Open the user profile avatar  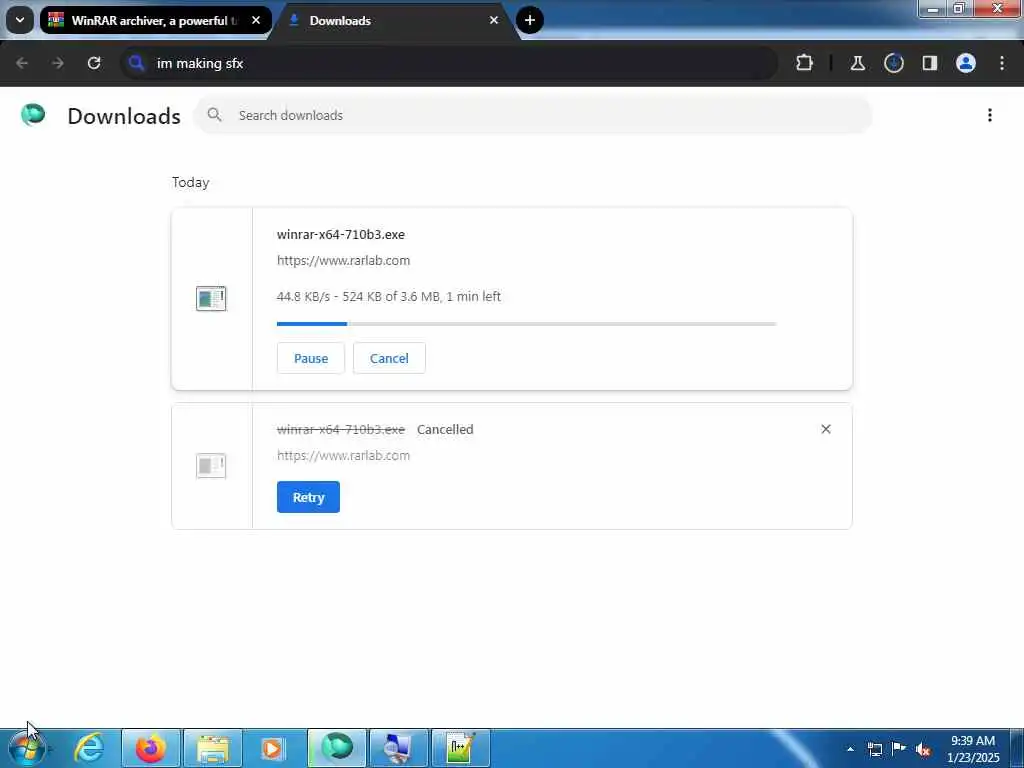click(966, 63)
